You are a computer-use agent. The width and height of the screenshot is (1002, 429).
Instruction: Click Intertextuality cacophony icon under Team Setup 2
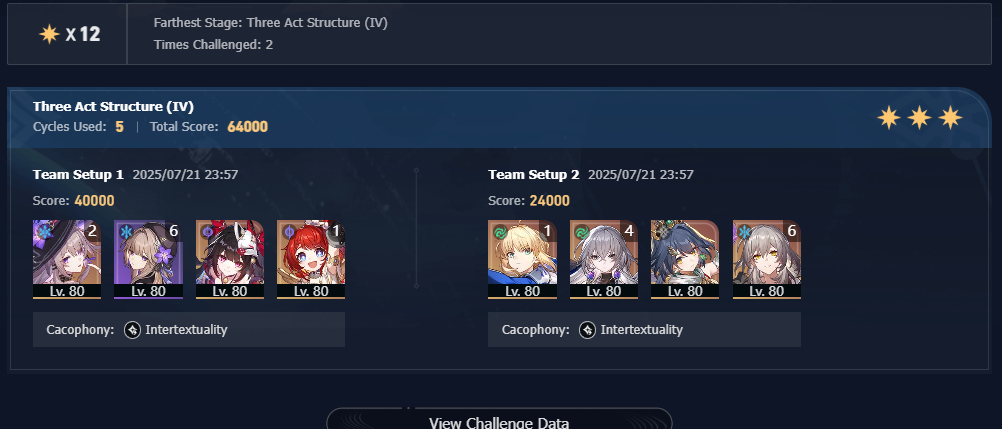pyautogui.click(x=587, y=330)
